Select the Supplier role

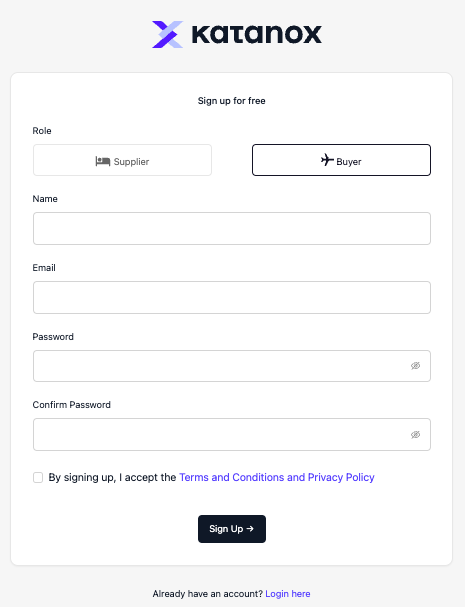coord(122,160)
